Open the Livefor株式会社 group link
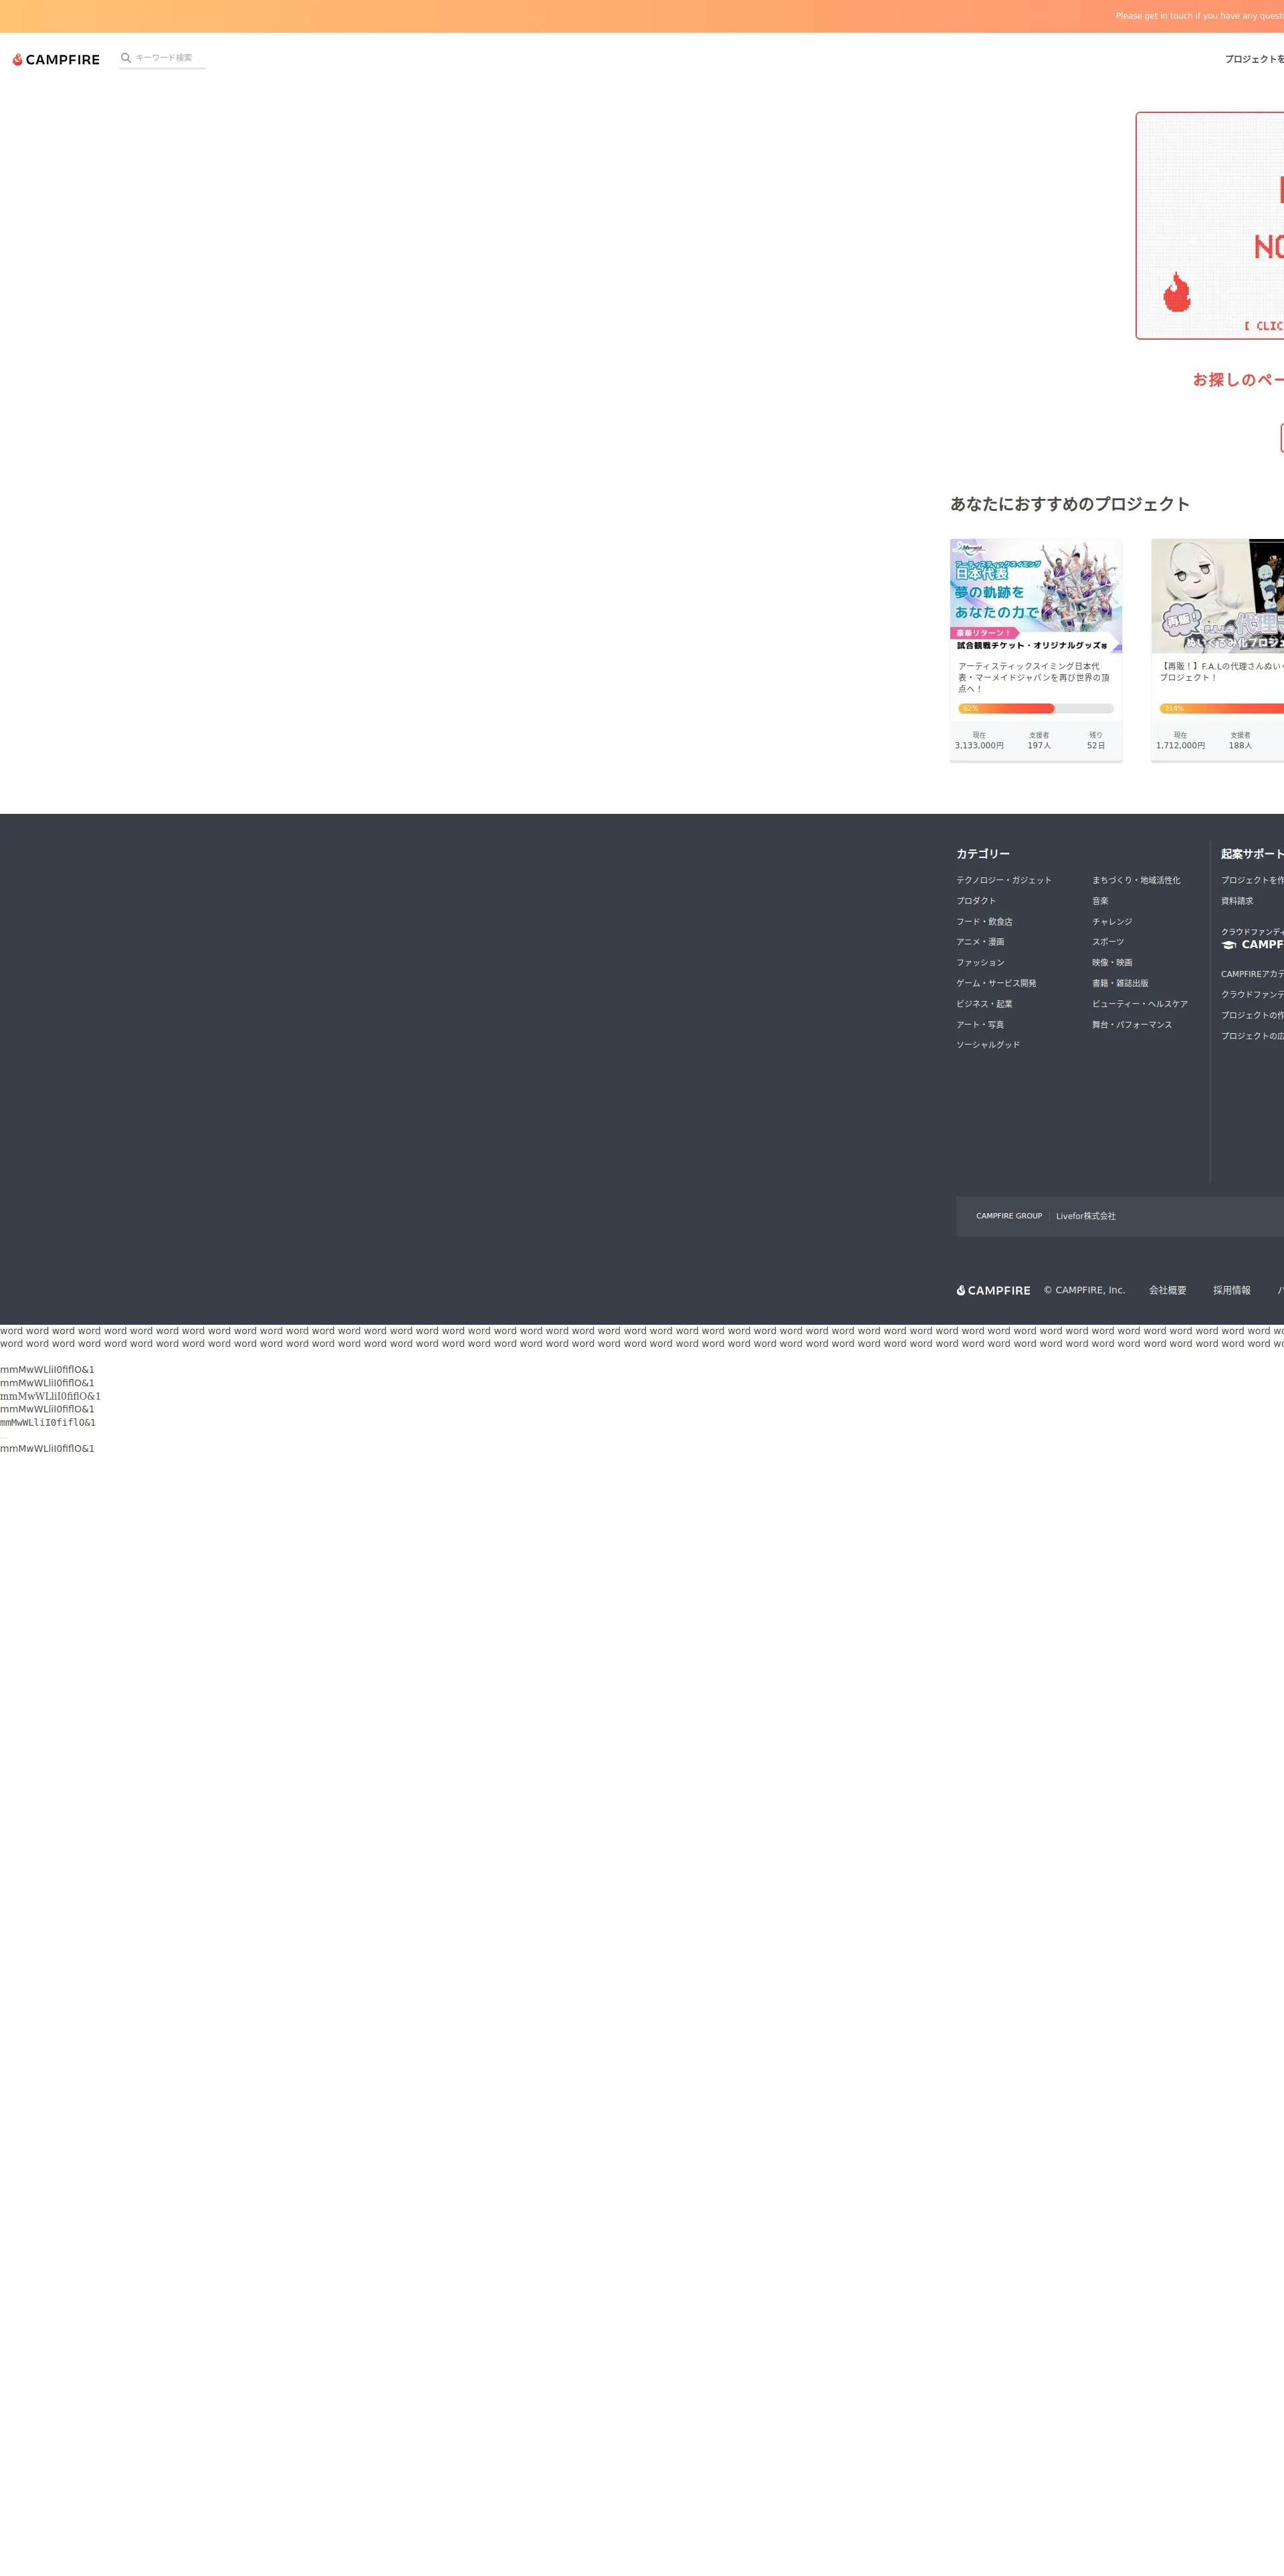 pos(1085,1216)
